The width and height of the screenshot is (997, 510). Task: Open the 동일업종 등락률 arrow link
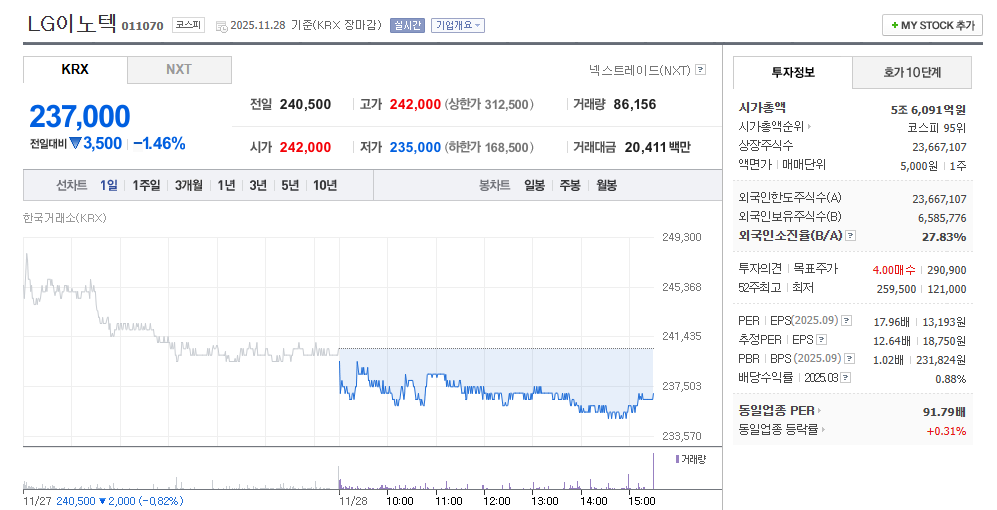[x=823, y=430]
